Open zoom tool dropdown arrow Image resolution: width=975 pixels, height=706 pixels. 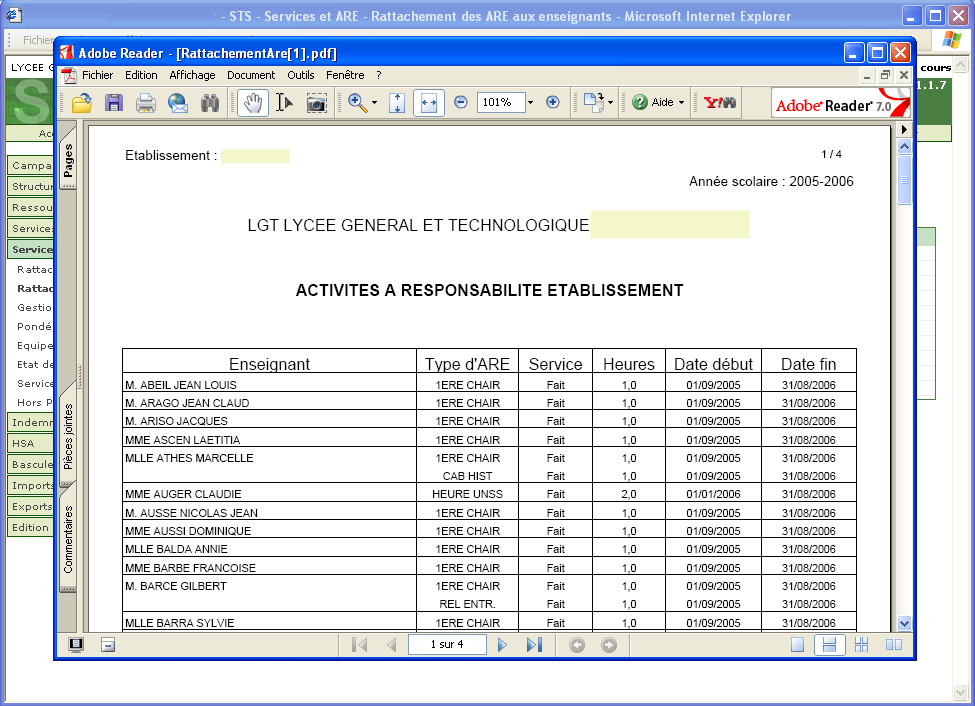374,103
